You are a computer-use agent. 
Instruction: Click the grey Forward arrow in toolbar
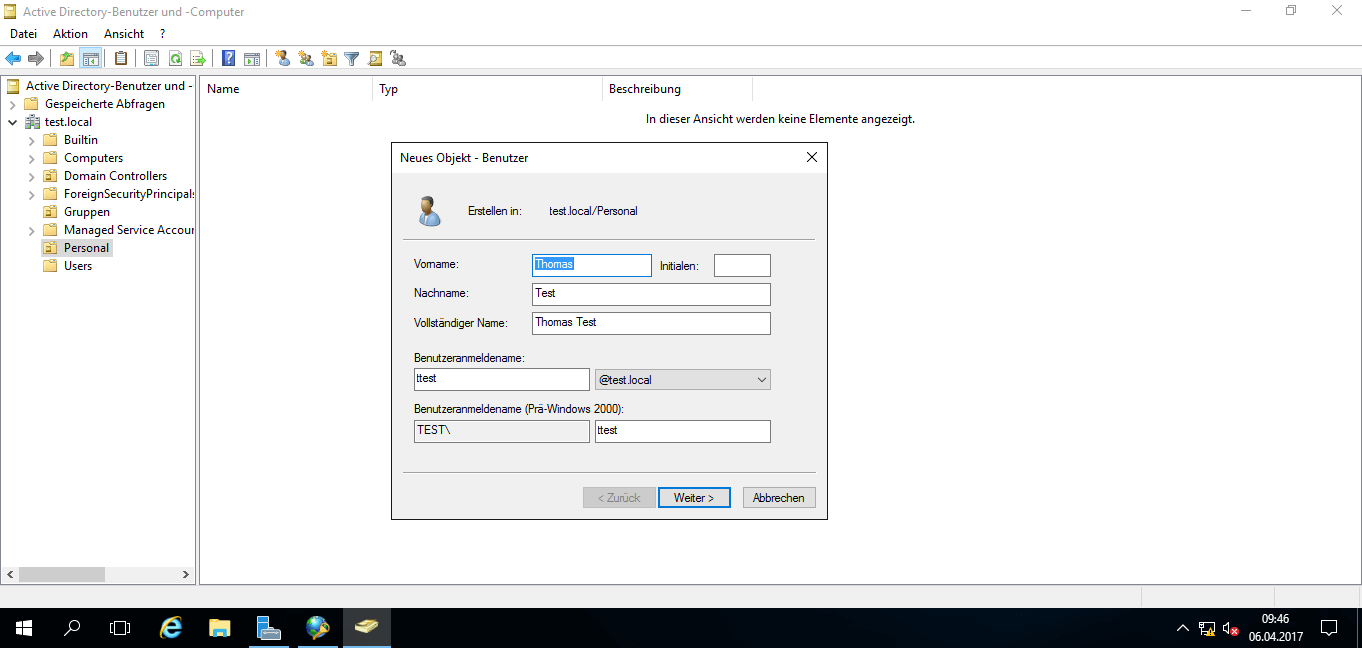pos(36,59)
